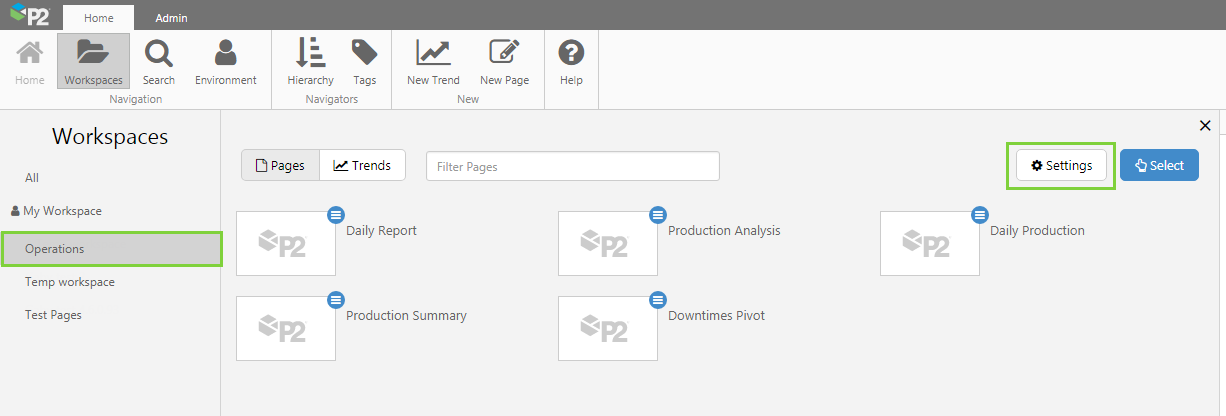Open the Help icon
1226x416 pixels.
click(x=571, y=61)
